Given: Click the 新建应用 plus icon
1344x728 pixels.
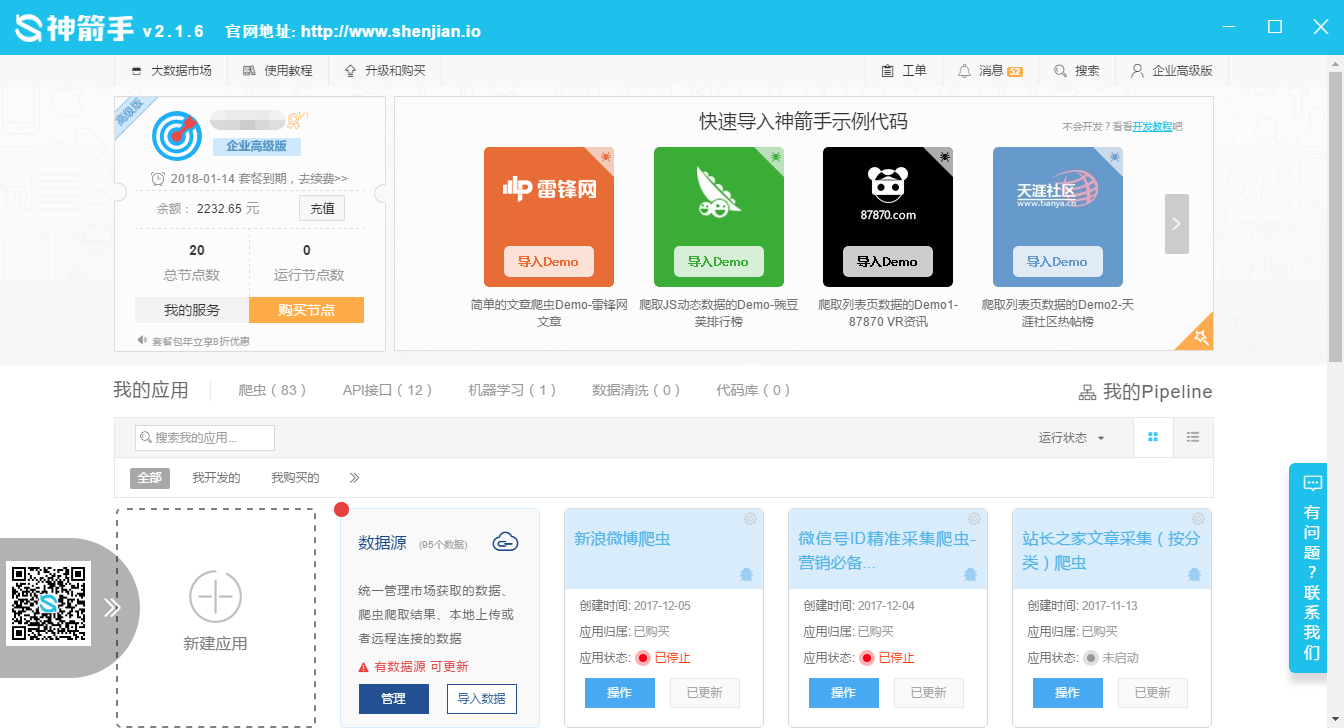Looking at the screenshot, I should pos(215,596).
